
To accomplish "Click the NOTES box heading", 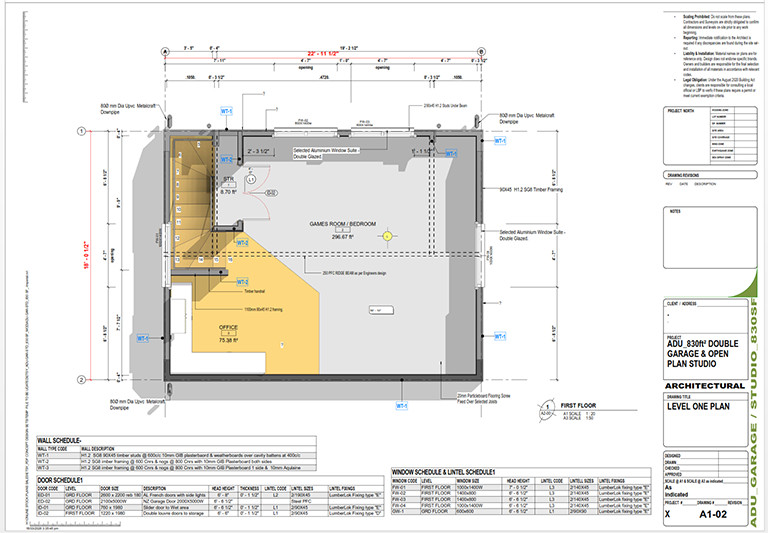I will [675, 211].
